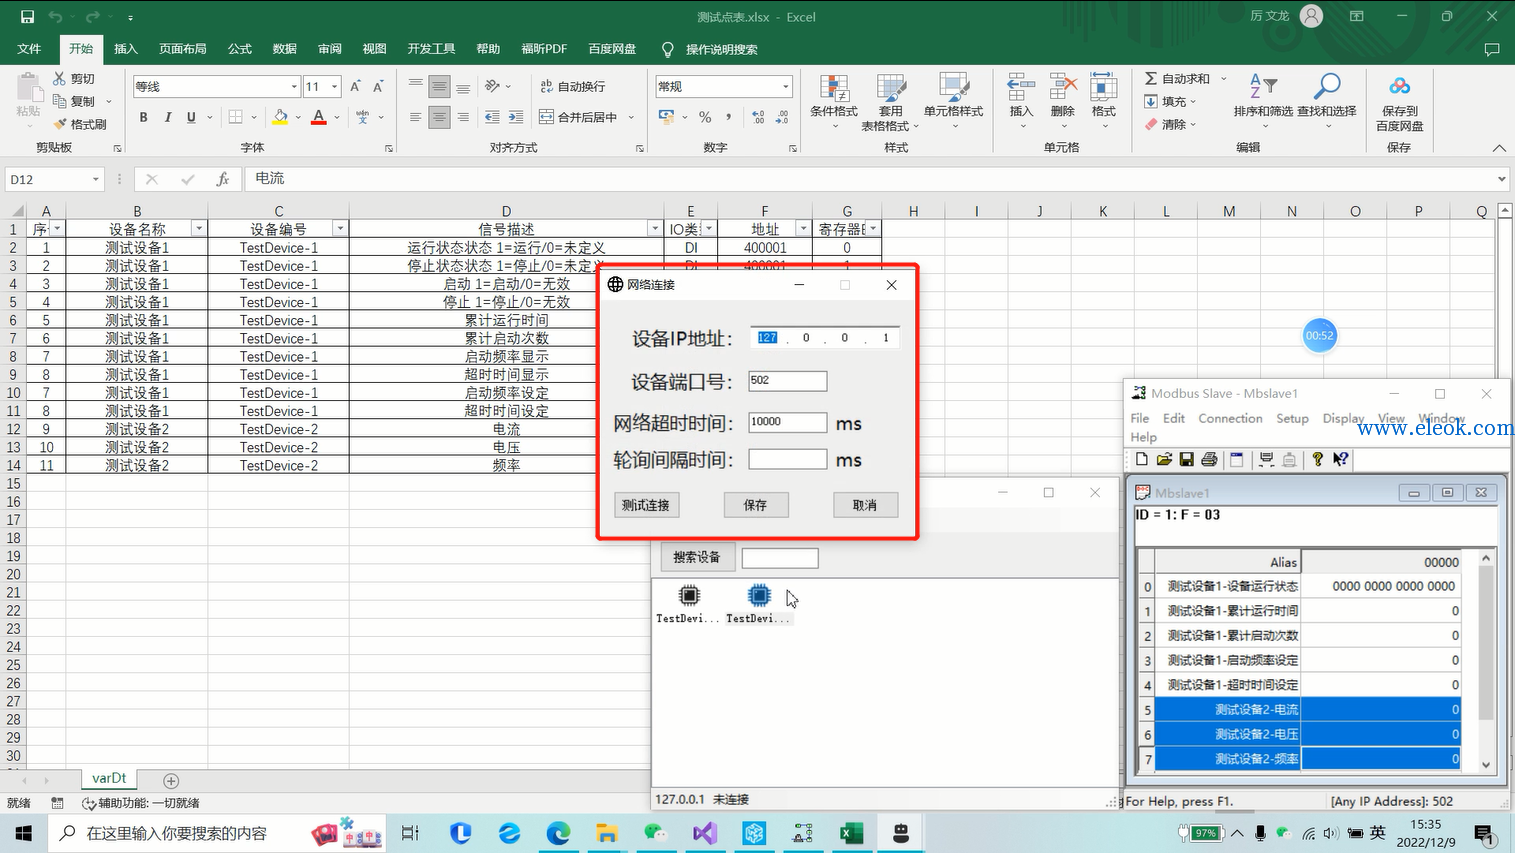
Task: Switch to the 开发工具 ribbon tab
Action: click(431, 49)
